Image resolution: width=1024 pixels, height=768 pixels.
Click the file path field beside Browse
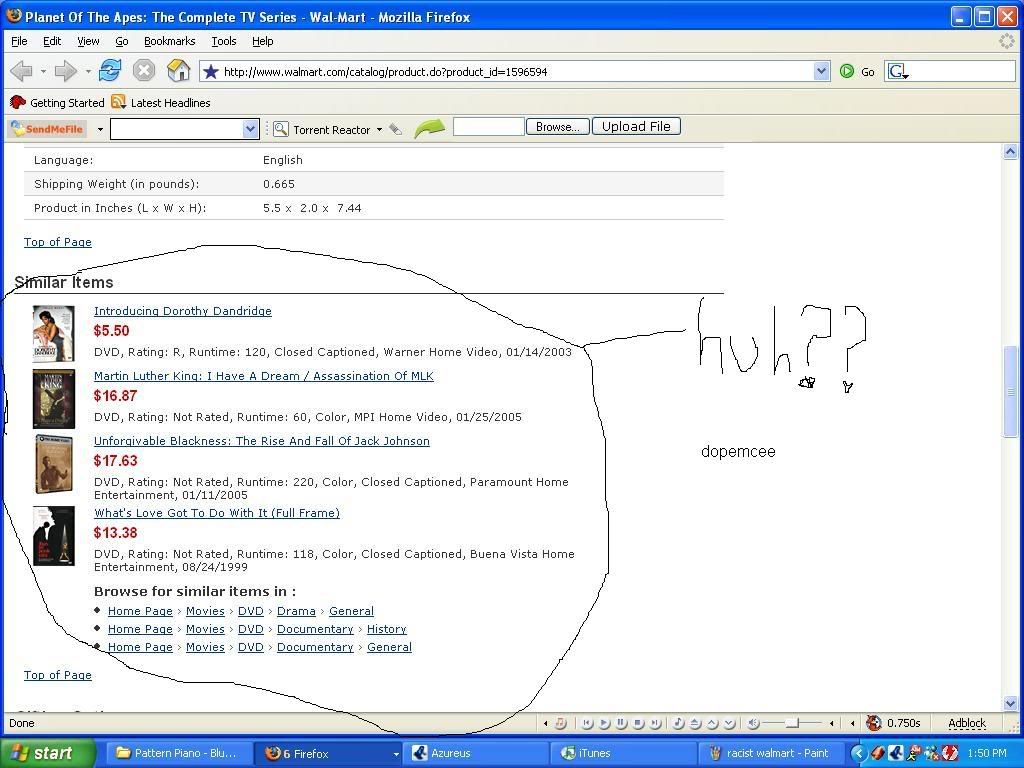[488, 127]
